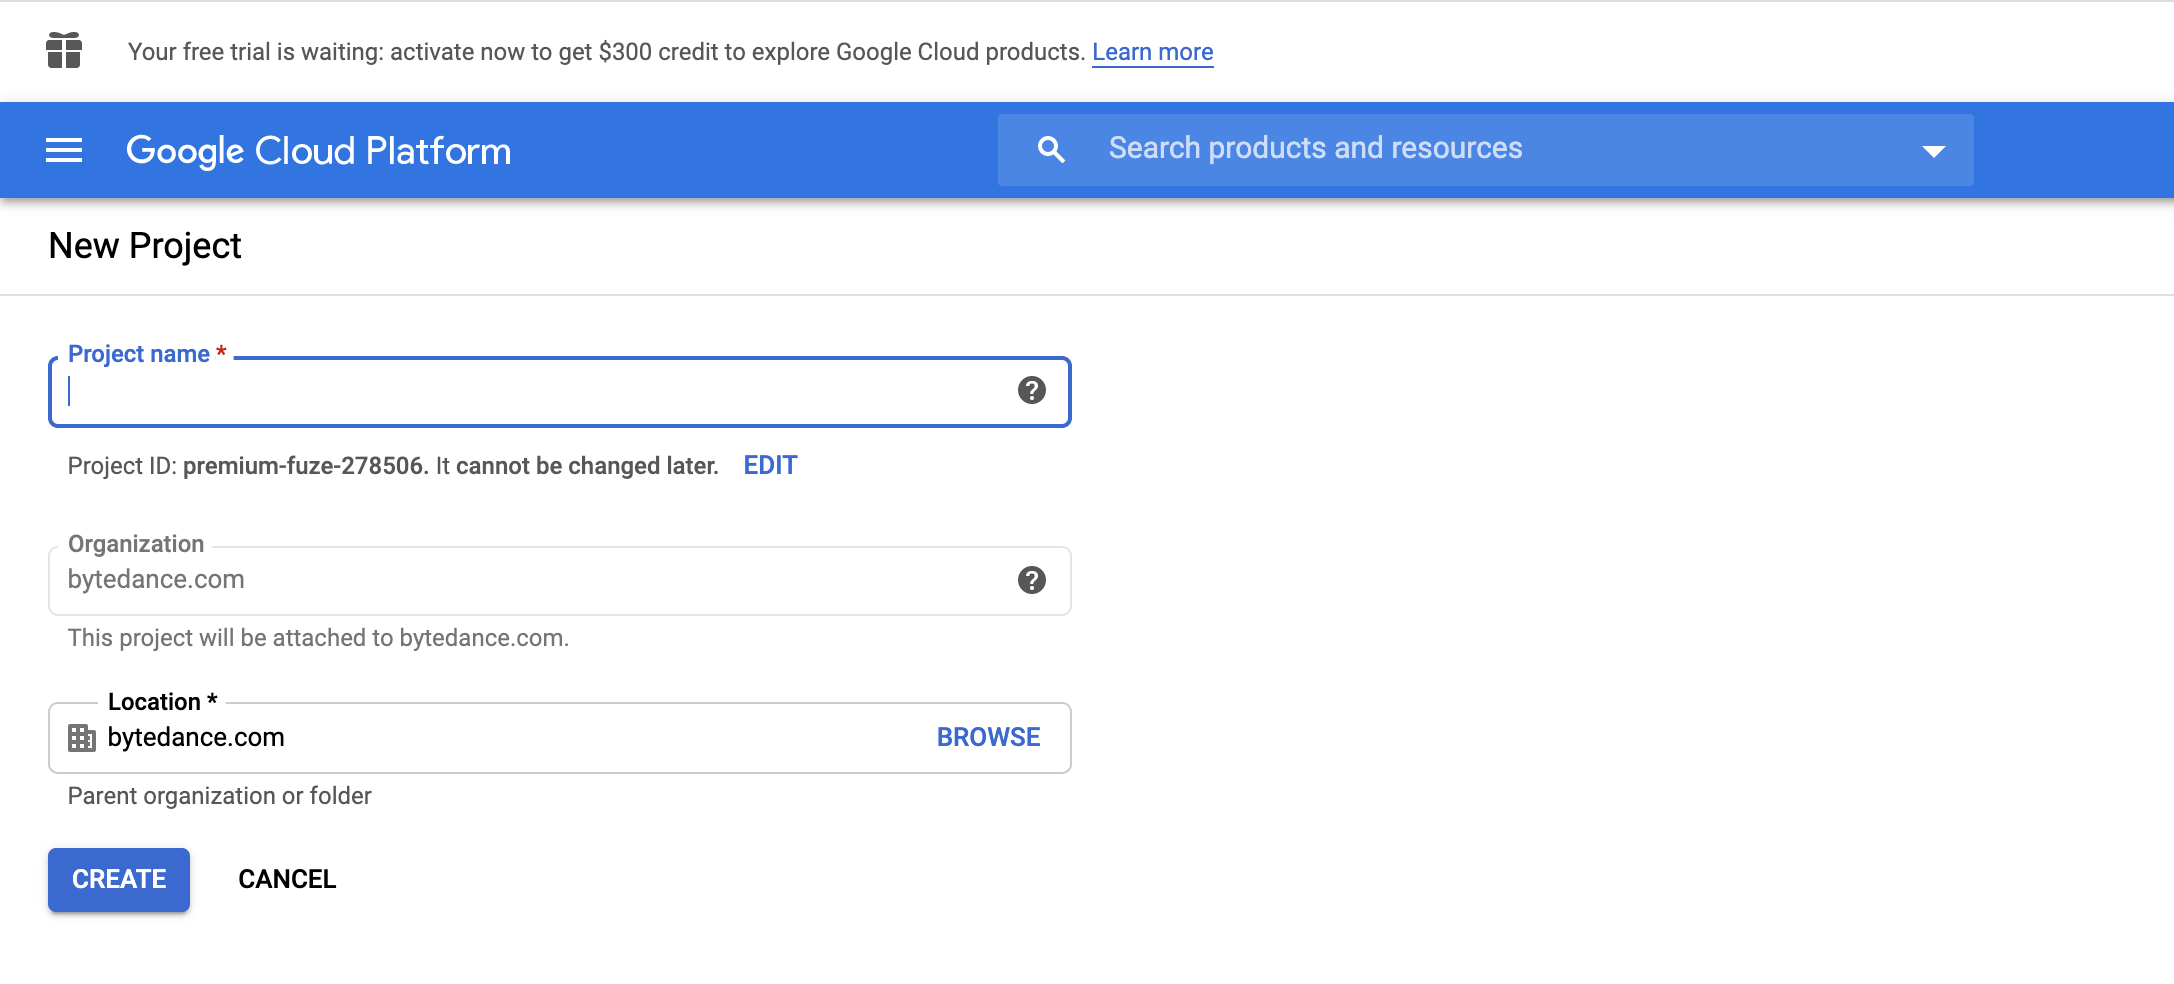Click the free trial banner message text
This screenshot has width=2174, height=984.
(606, 52)
